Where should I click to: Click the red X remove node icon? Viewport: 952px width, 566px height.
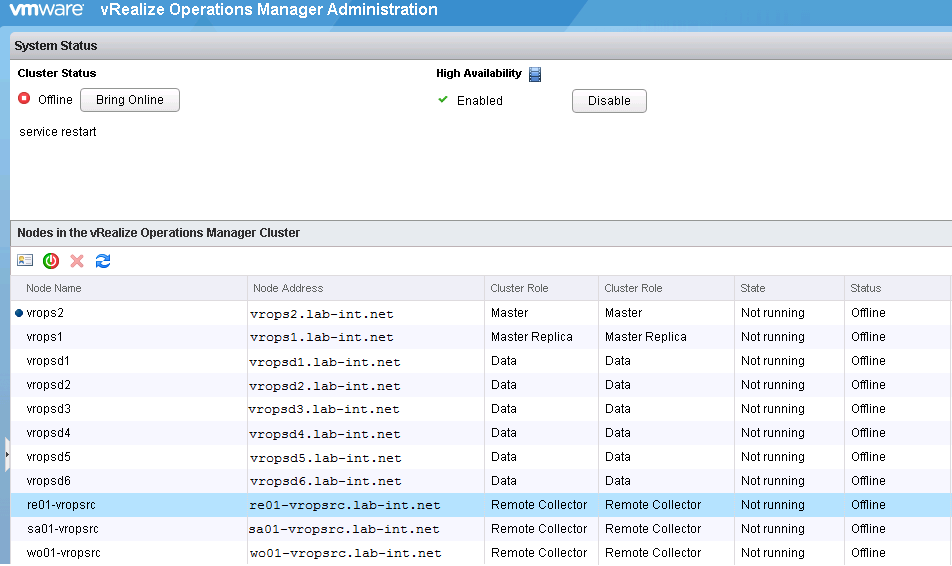click(77, 261)
